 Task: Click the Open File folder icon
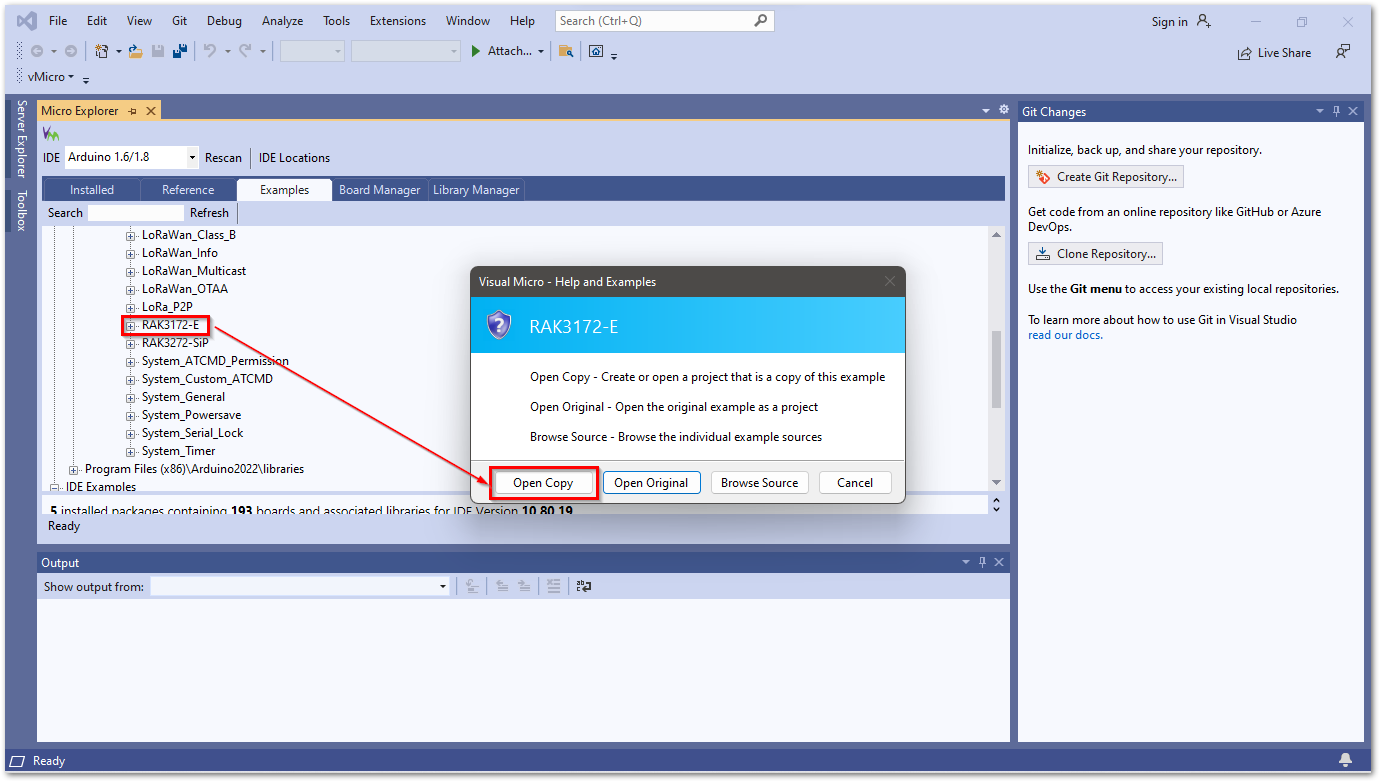click(x=136, y=51)
